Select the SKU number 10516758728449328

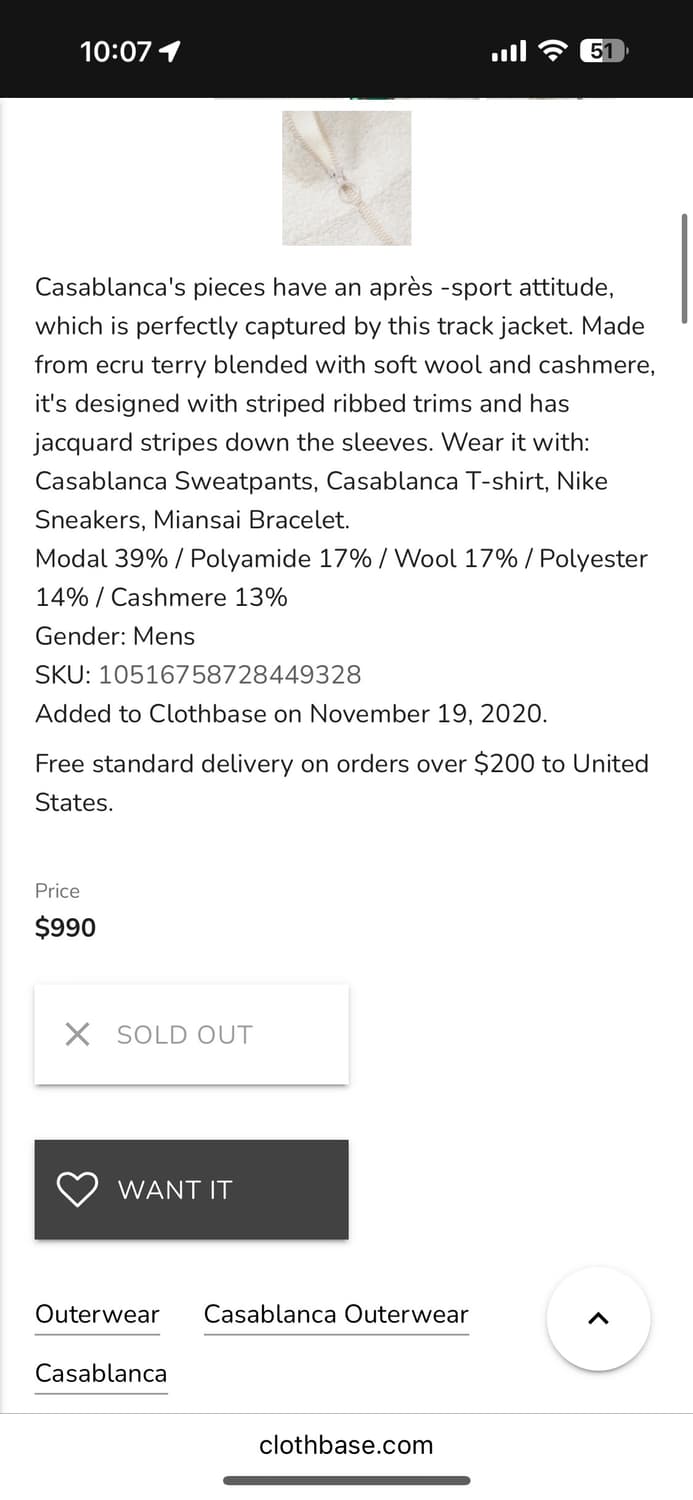click(229, 675)
